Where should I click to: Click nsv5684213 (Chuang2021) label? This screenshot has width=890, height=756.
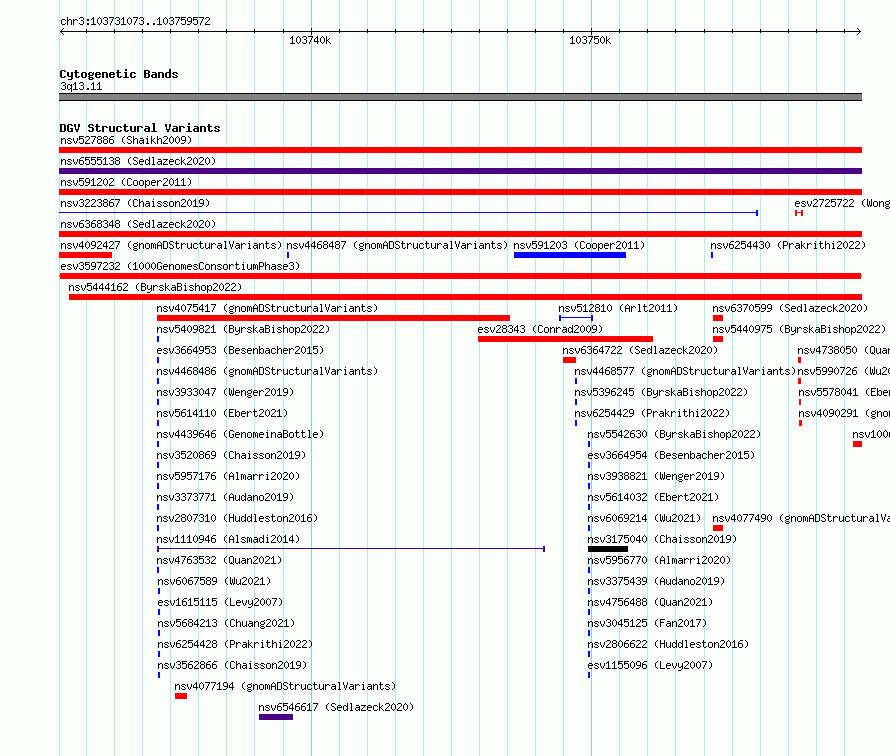(226, 623)
